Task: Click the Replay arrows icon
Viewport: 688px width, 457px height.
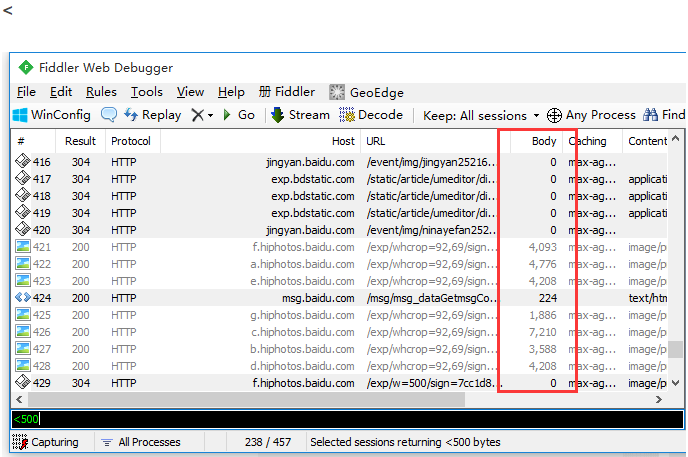Action: (x=131, y=114)
